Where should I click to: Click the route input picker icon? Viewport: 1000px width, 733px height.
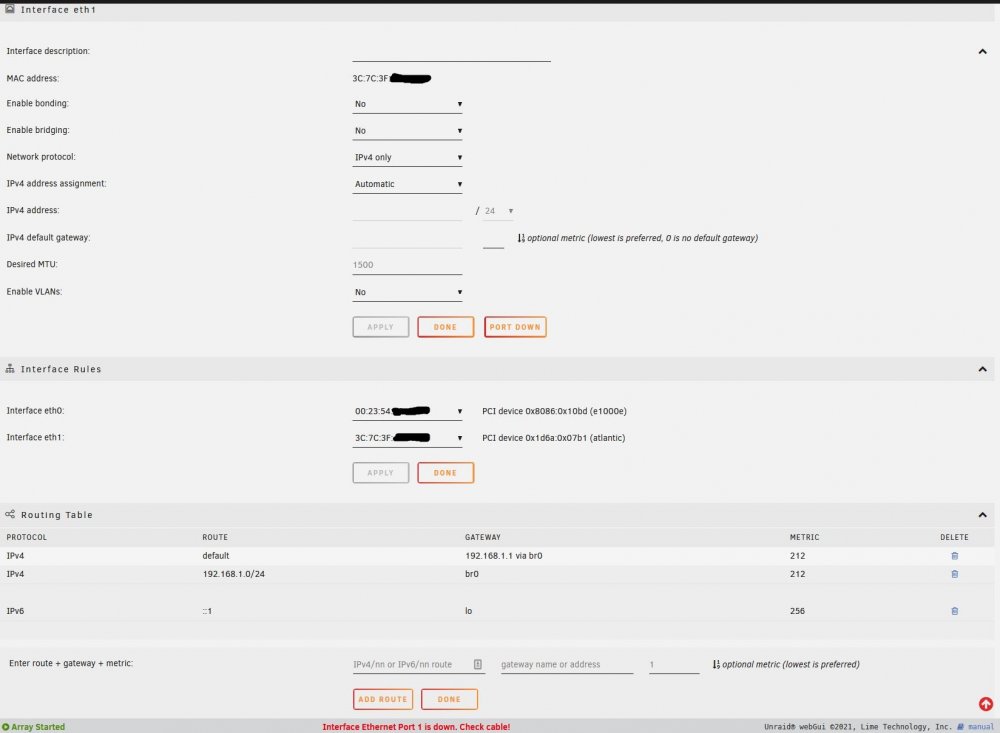(478, 664)
